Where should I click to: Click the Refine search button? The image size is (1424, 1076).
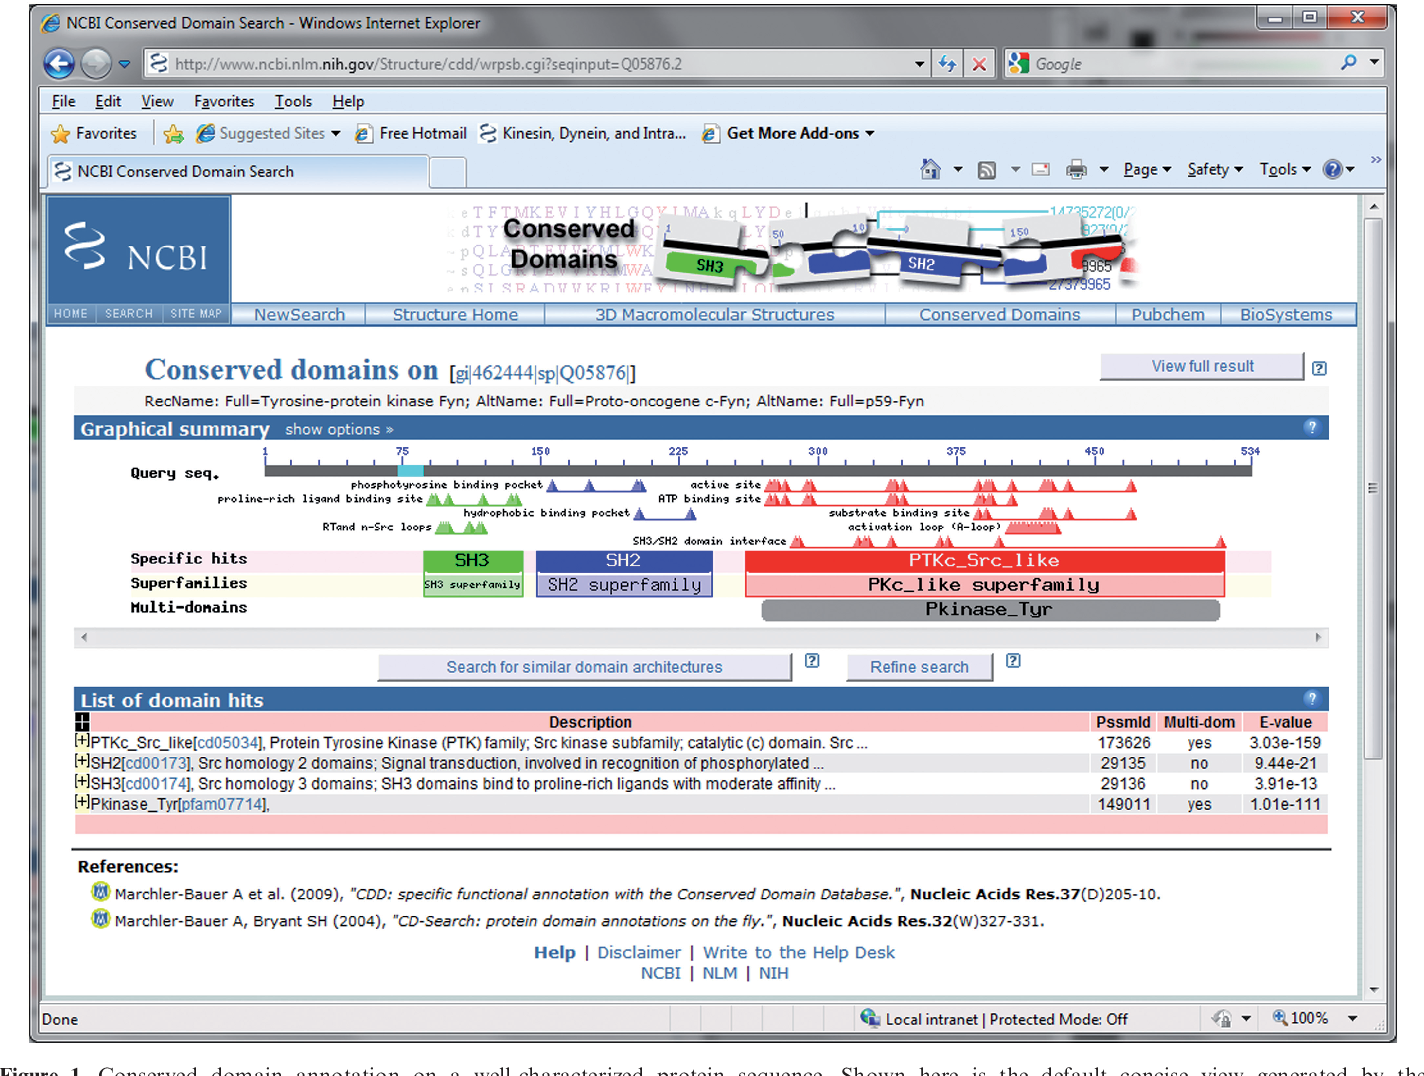pos(919,667)
